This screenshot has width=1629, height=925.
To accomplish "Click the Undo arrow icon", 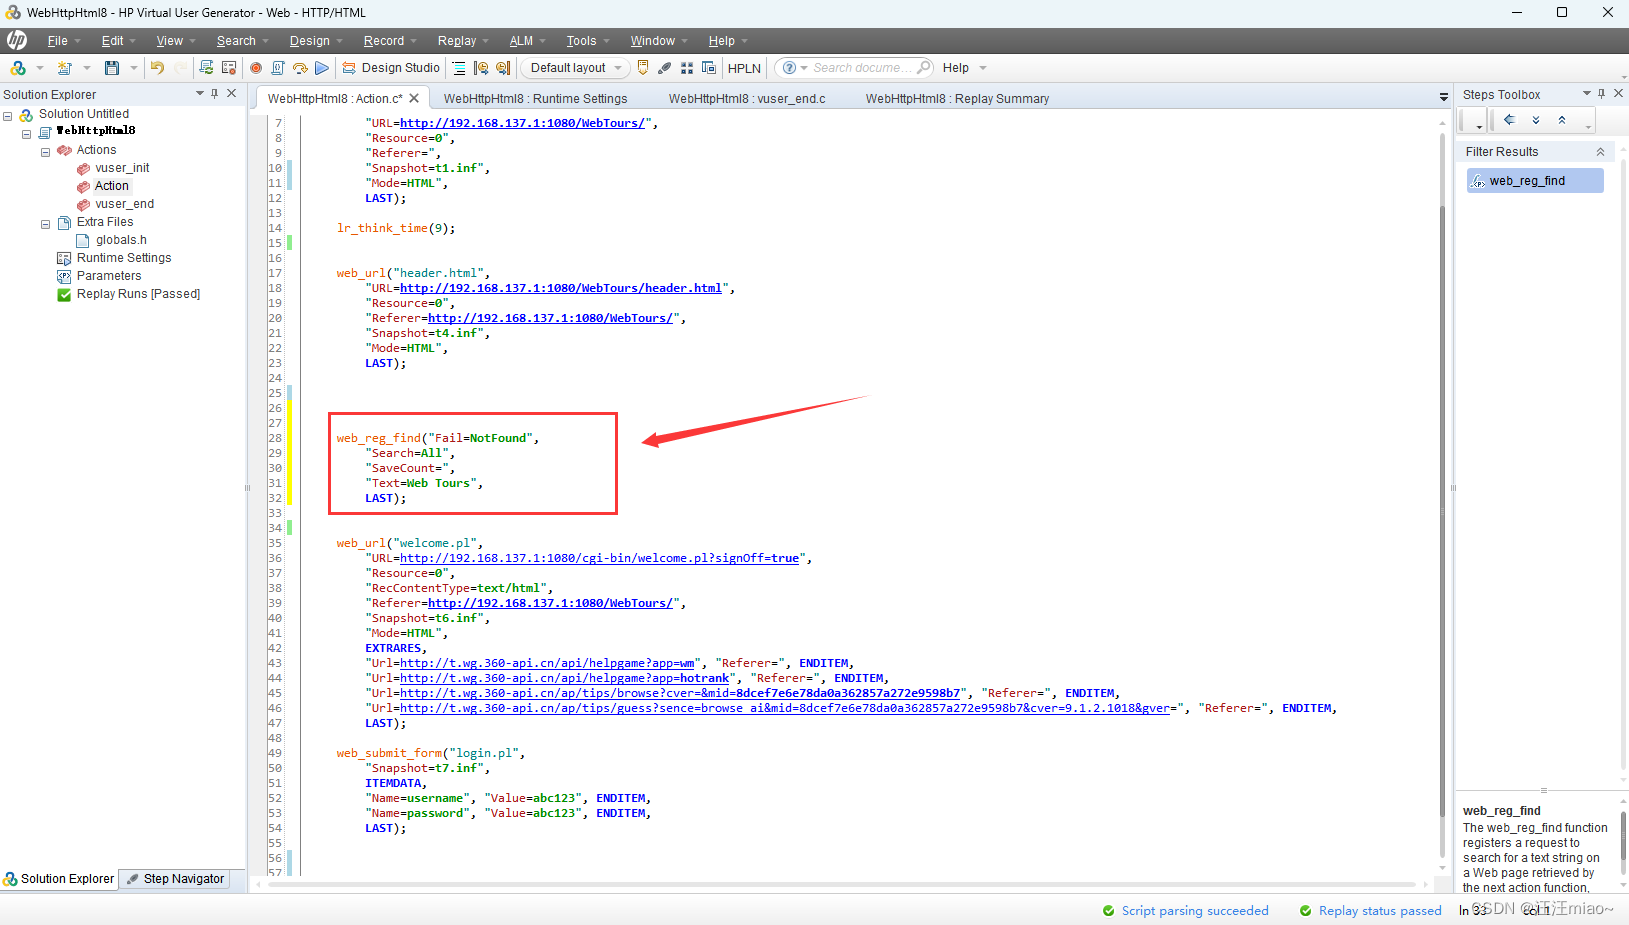I will [157, 68].
